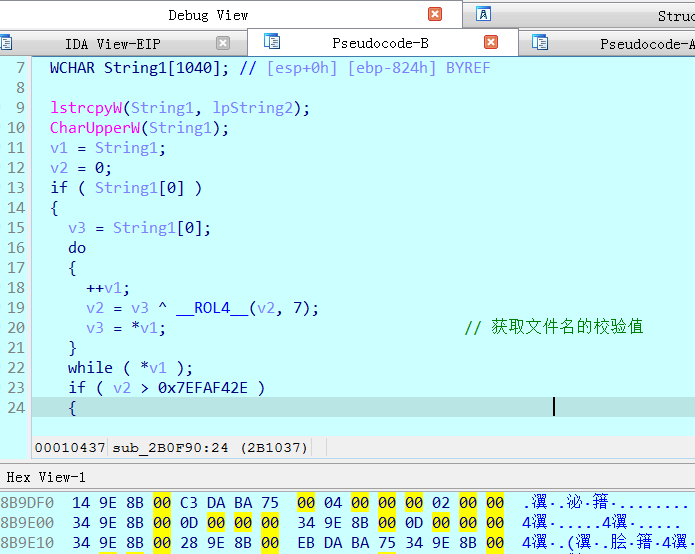
Task: Click the Pseudocode-B tab icon
Action: coord(271,43)
